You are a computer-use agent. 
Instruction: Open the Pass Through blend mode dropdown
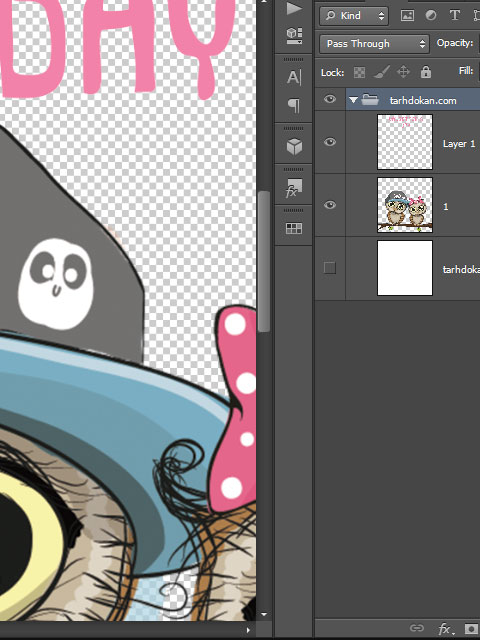point(374,44)
